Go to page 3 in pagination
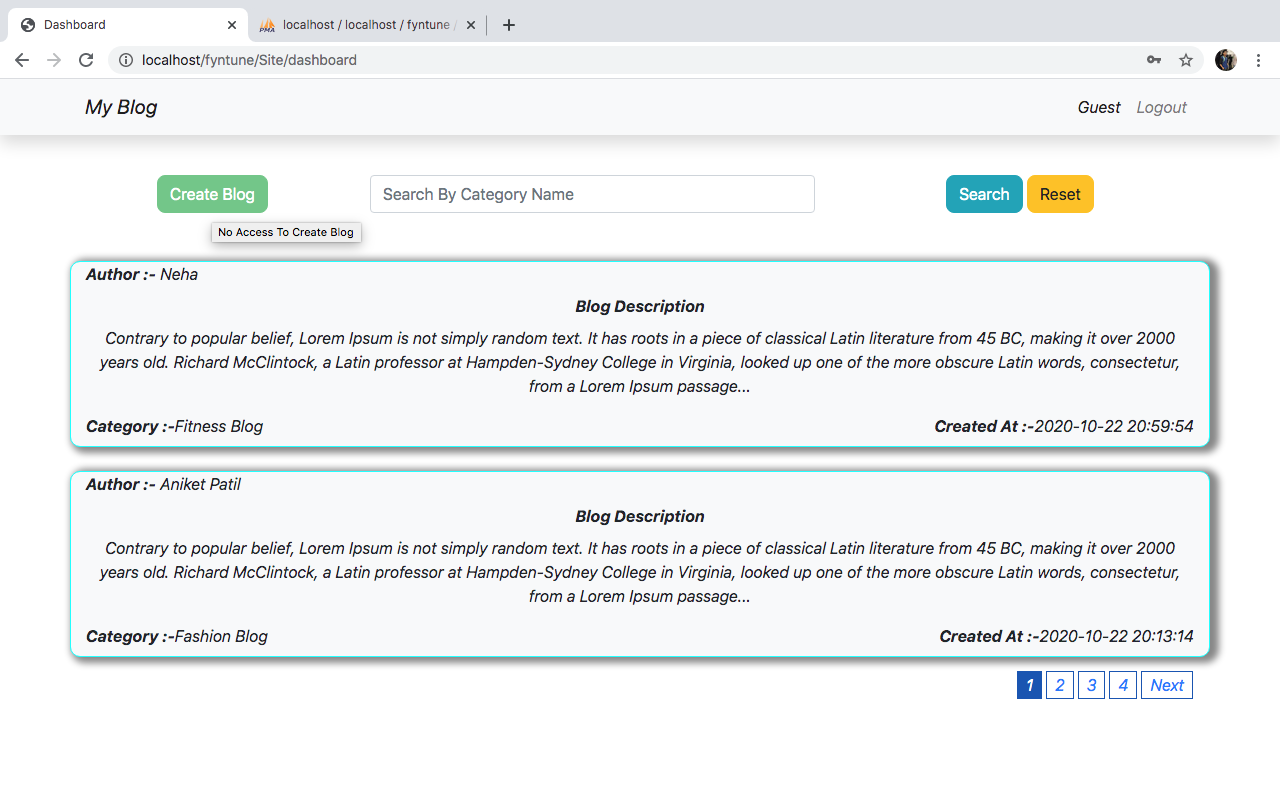The image size is (1280, 800). (x=1091, y=685)
